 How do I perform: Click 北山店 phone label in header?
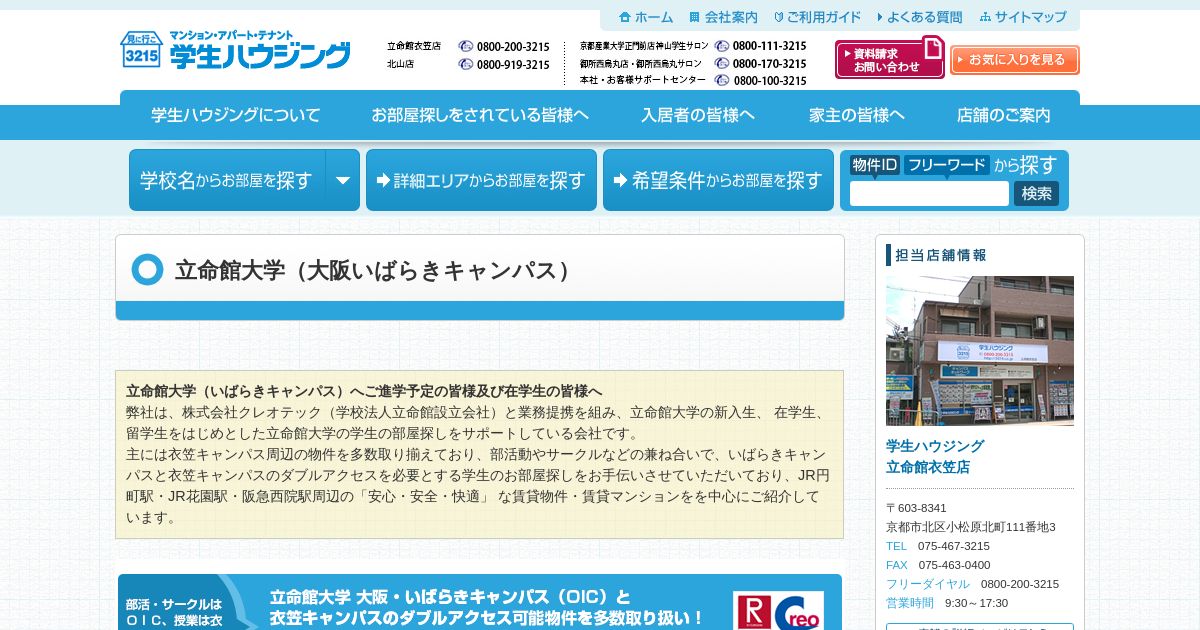coord(401,64)
